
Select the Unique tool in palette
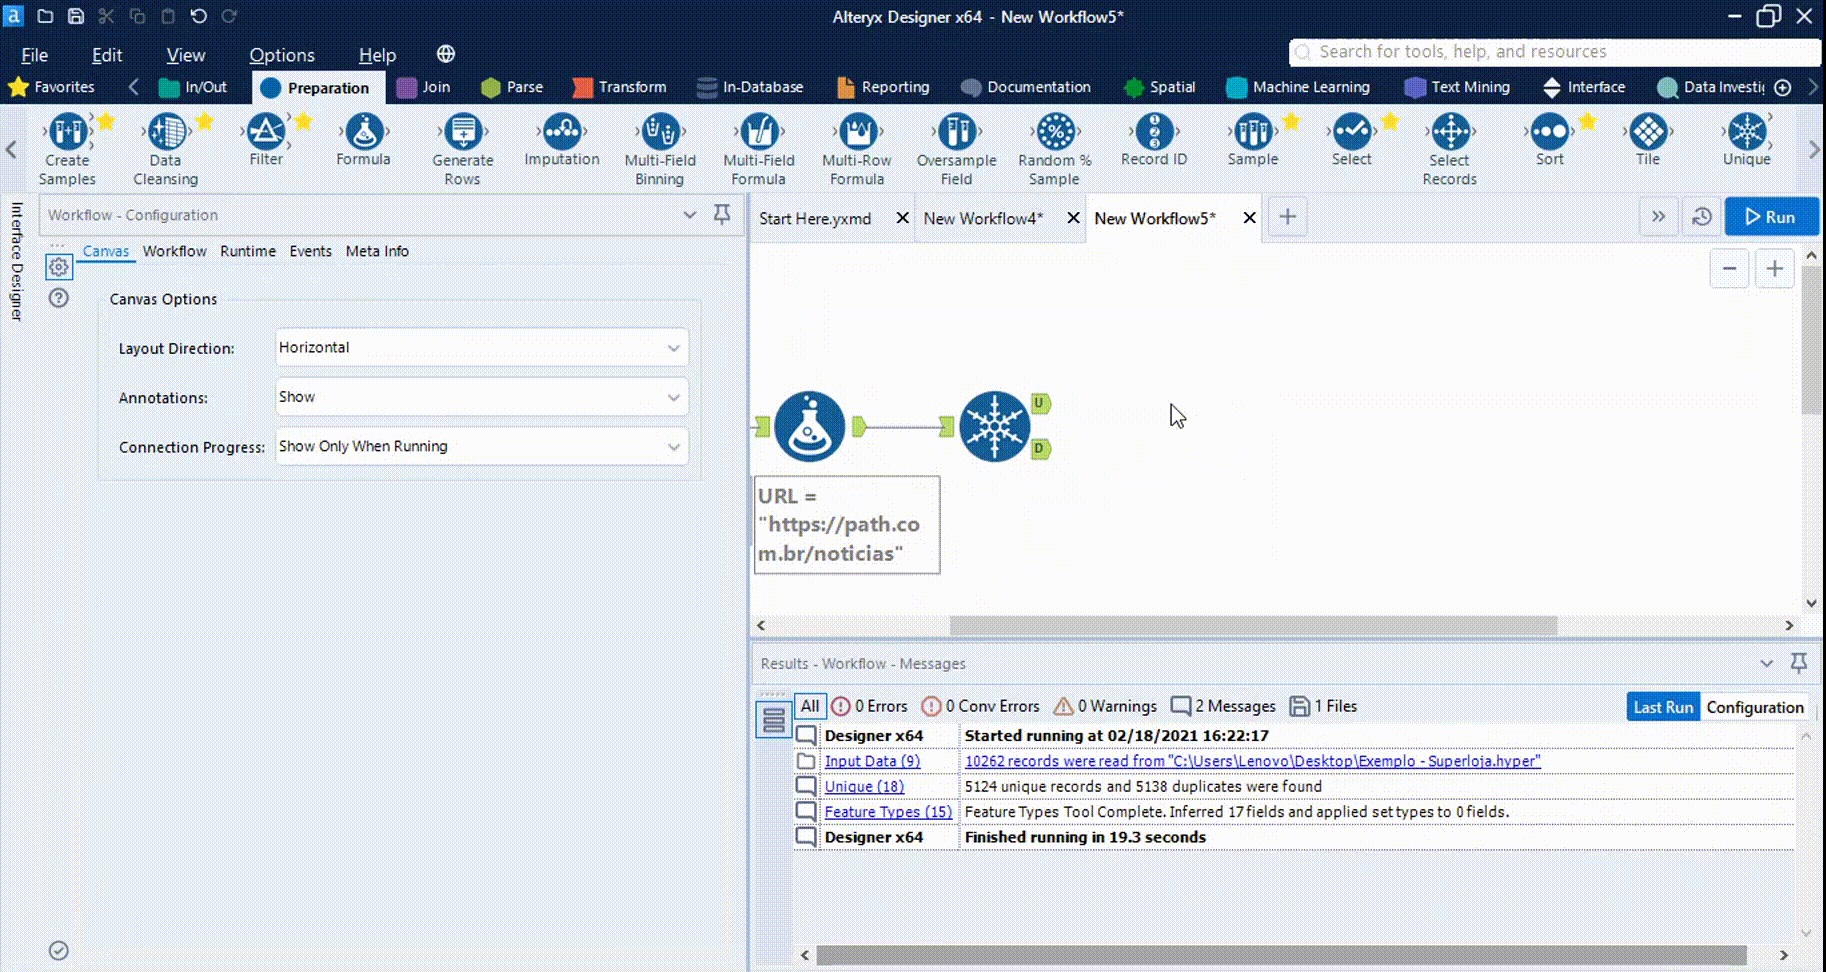(1747, 140)
